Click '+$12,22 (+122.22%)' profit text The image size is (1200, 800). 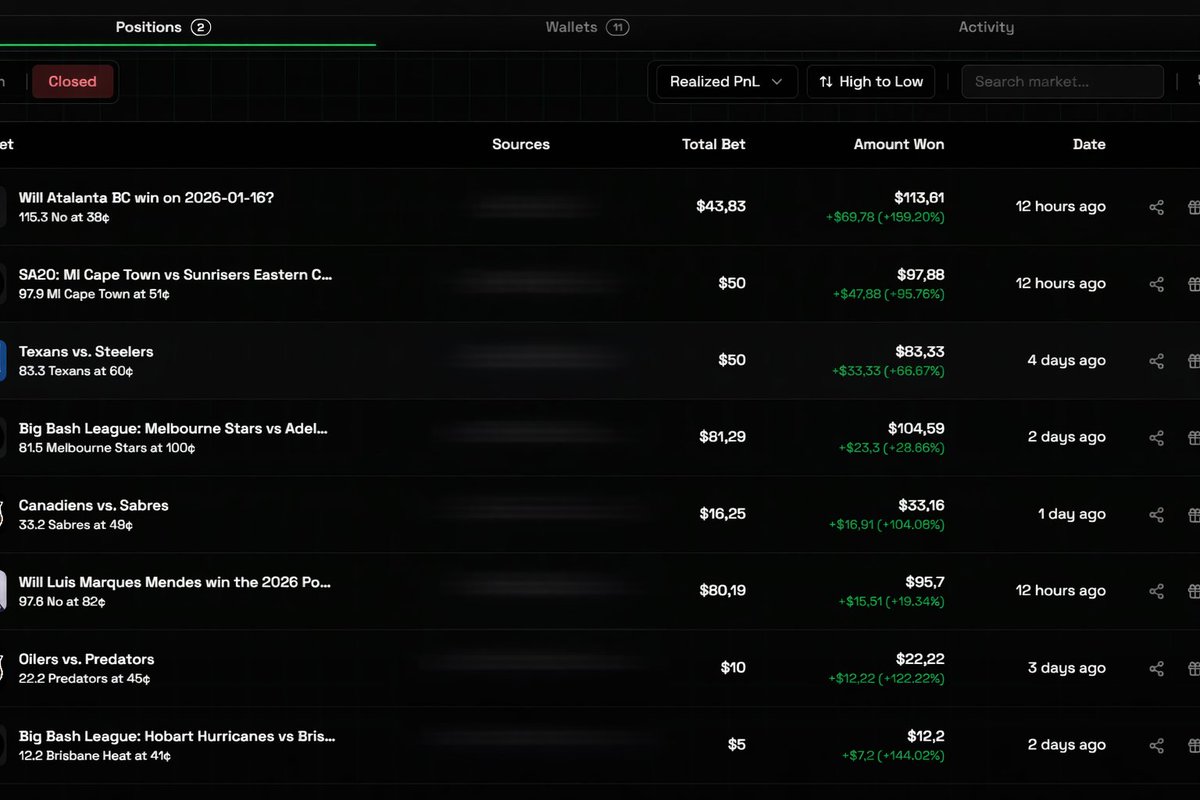[x=886, y=678]
